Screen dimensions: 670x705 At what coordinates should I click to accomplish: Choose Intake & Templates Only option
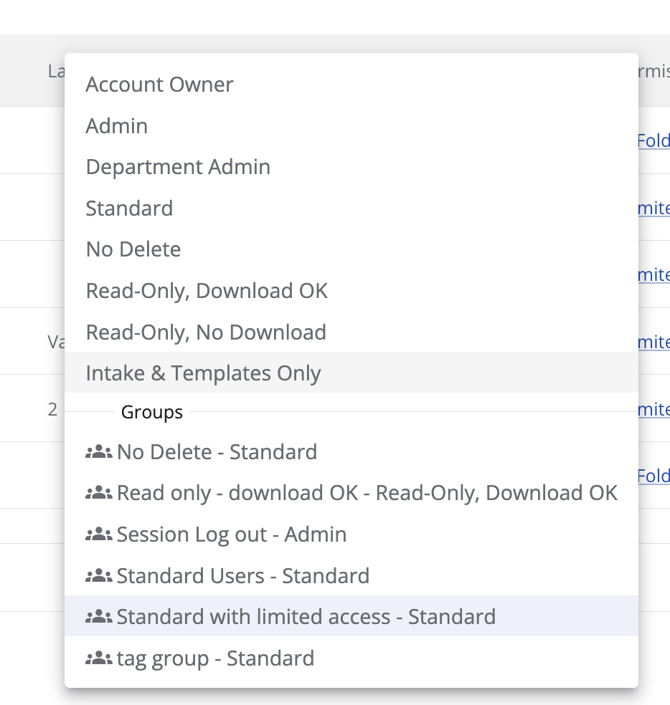coord(203,373)
